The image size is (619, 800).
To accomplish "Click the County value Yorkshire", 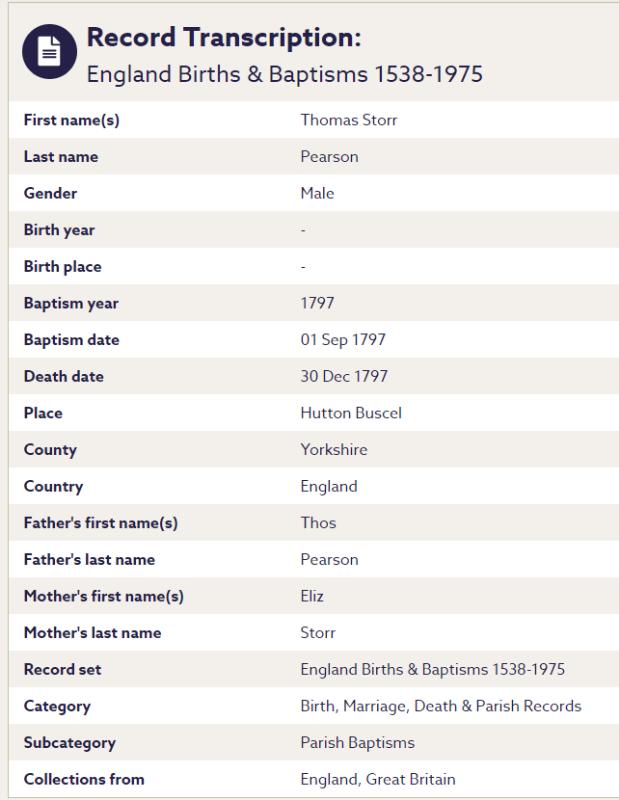I will (333, 450).
